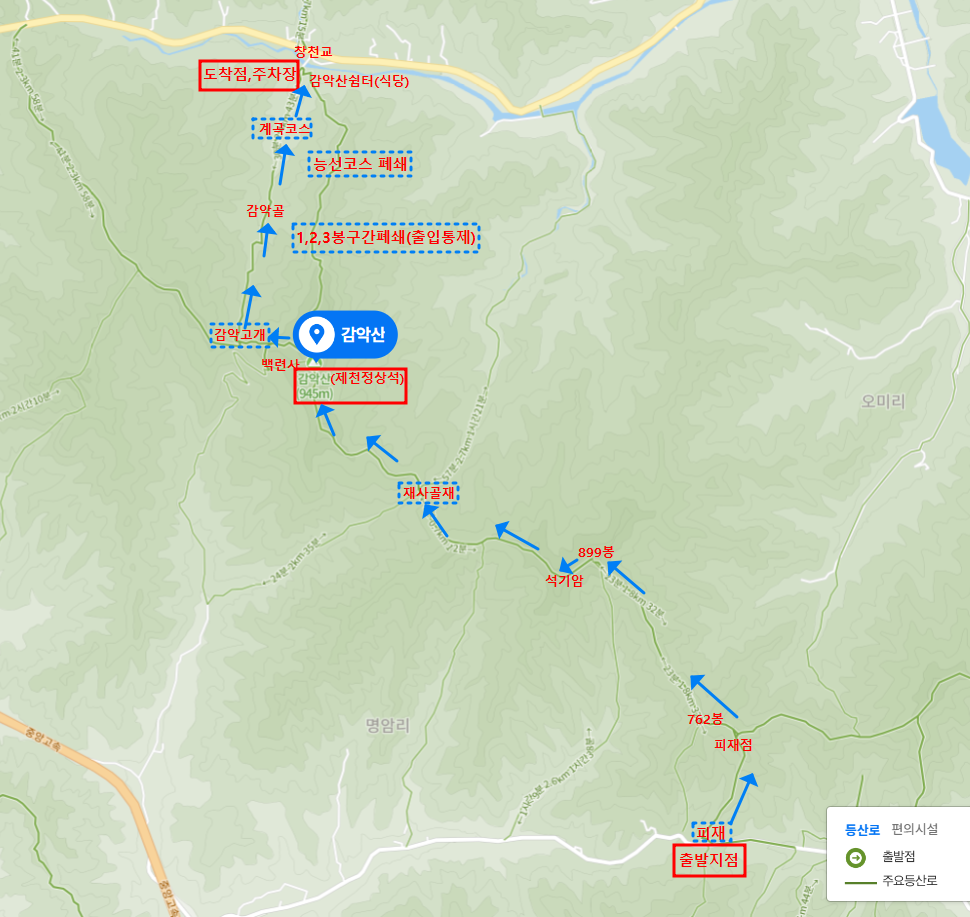Viewport: 970px width, 917px height.
Task: Click the 출발점 green arrow icon
Action: pos(856,858)
